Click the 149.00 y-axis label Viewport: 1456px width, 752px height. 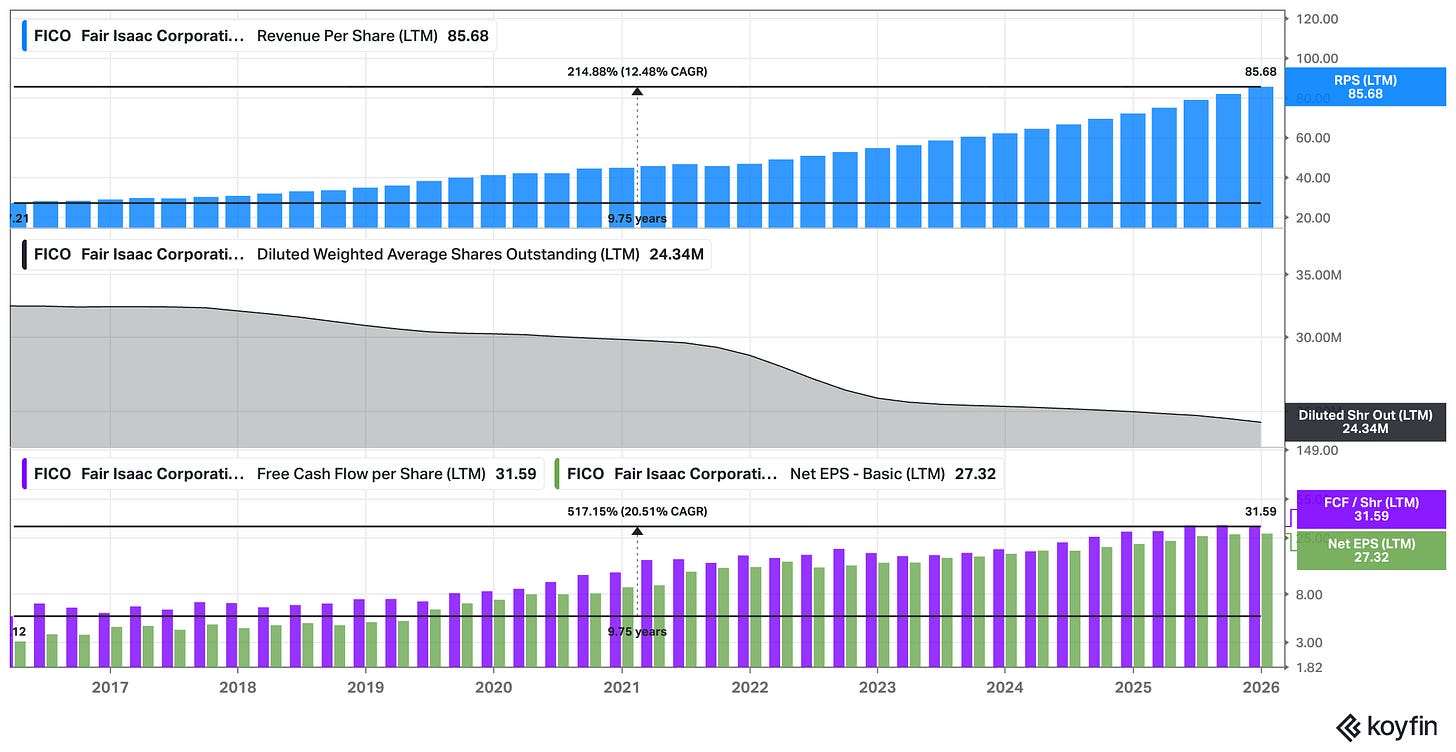tap(1317, 451)
